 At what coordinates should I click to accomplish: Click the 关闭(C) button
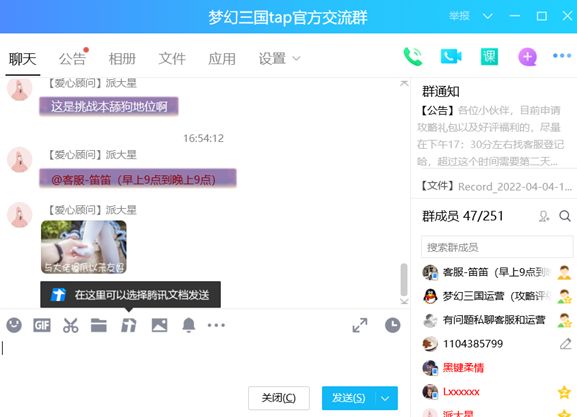(x=279, y=398)
